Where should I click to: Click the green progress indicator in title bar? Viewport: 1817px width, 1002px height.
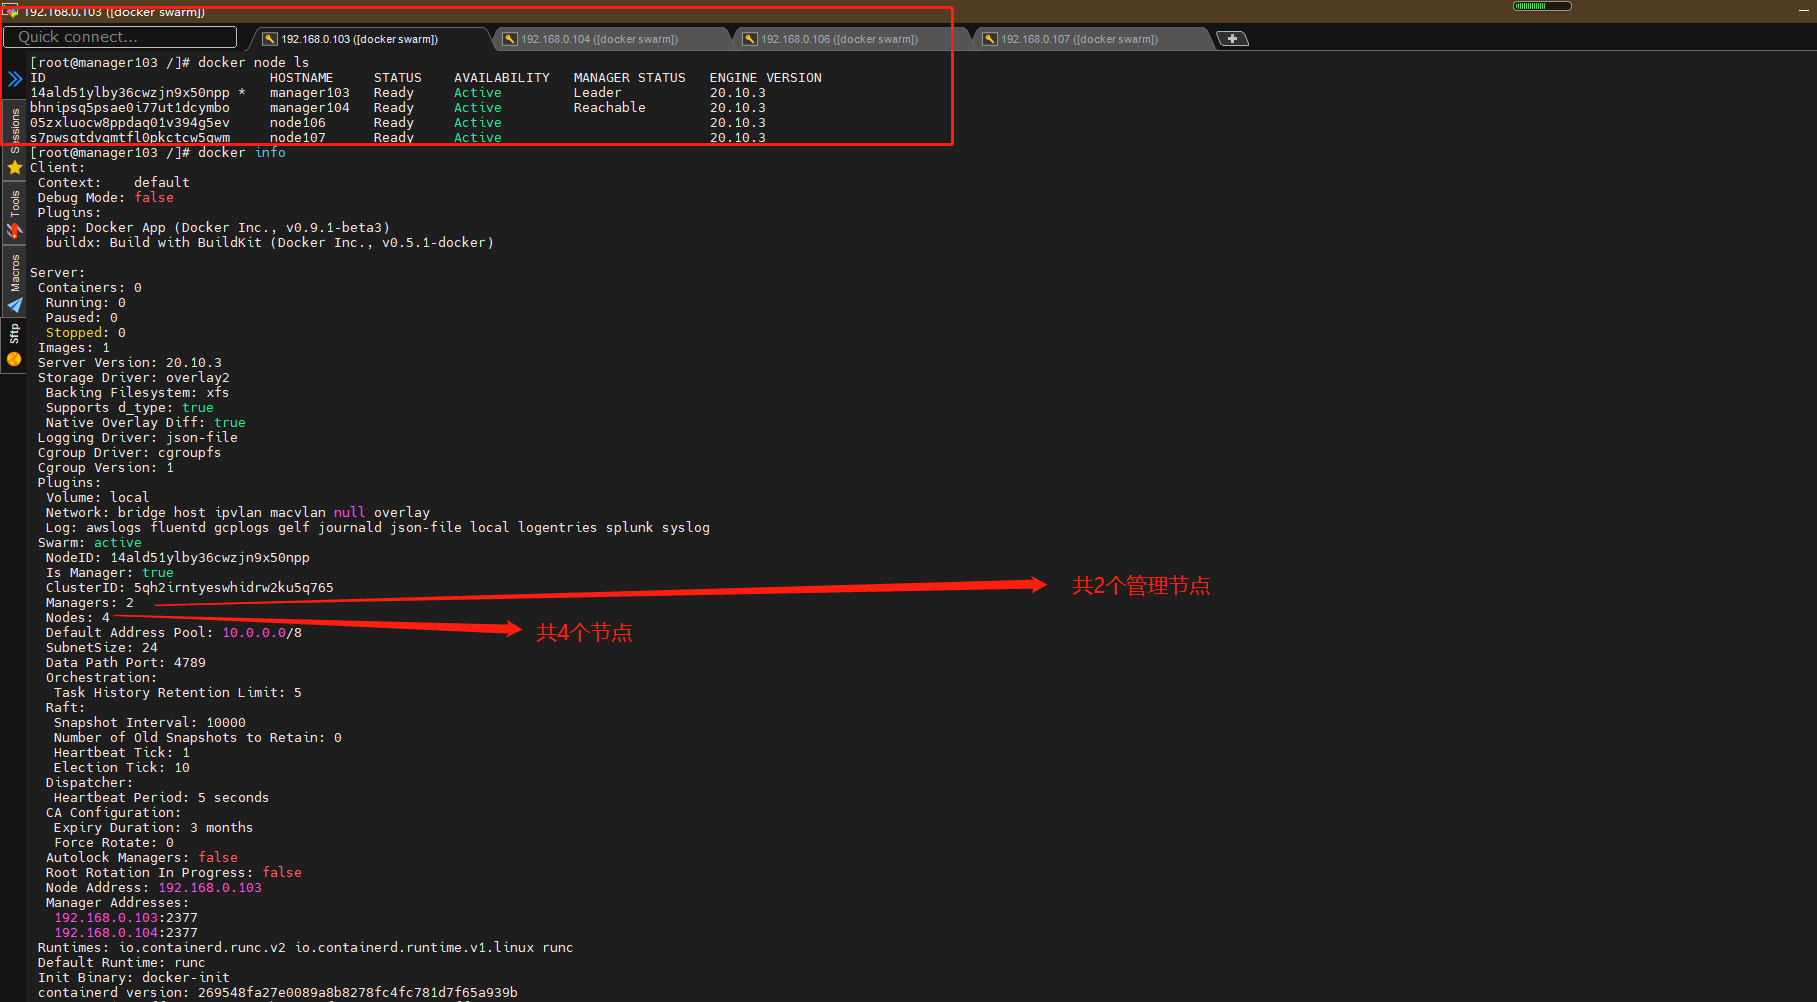coord(1541,6)
